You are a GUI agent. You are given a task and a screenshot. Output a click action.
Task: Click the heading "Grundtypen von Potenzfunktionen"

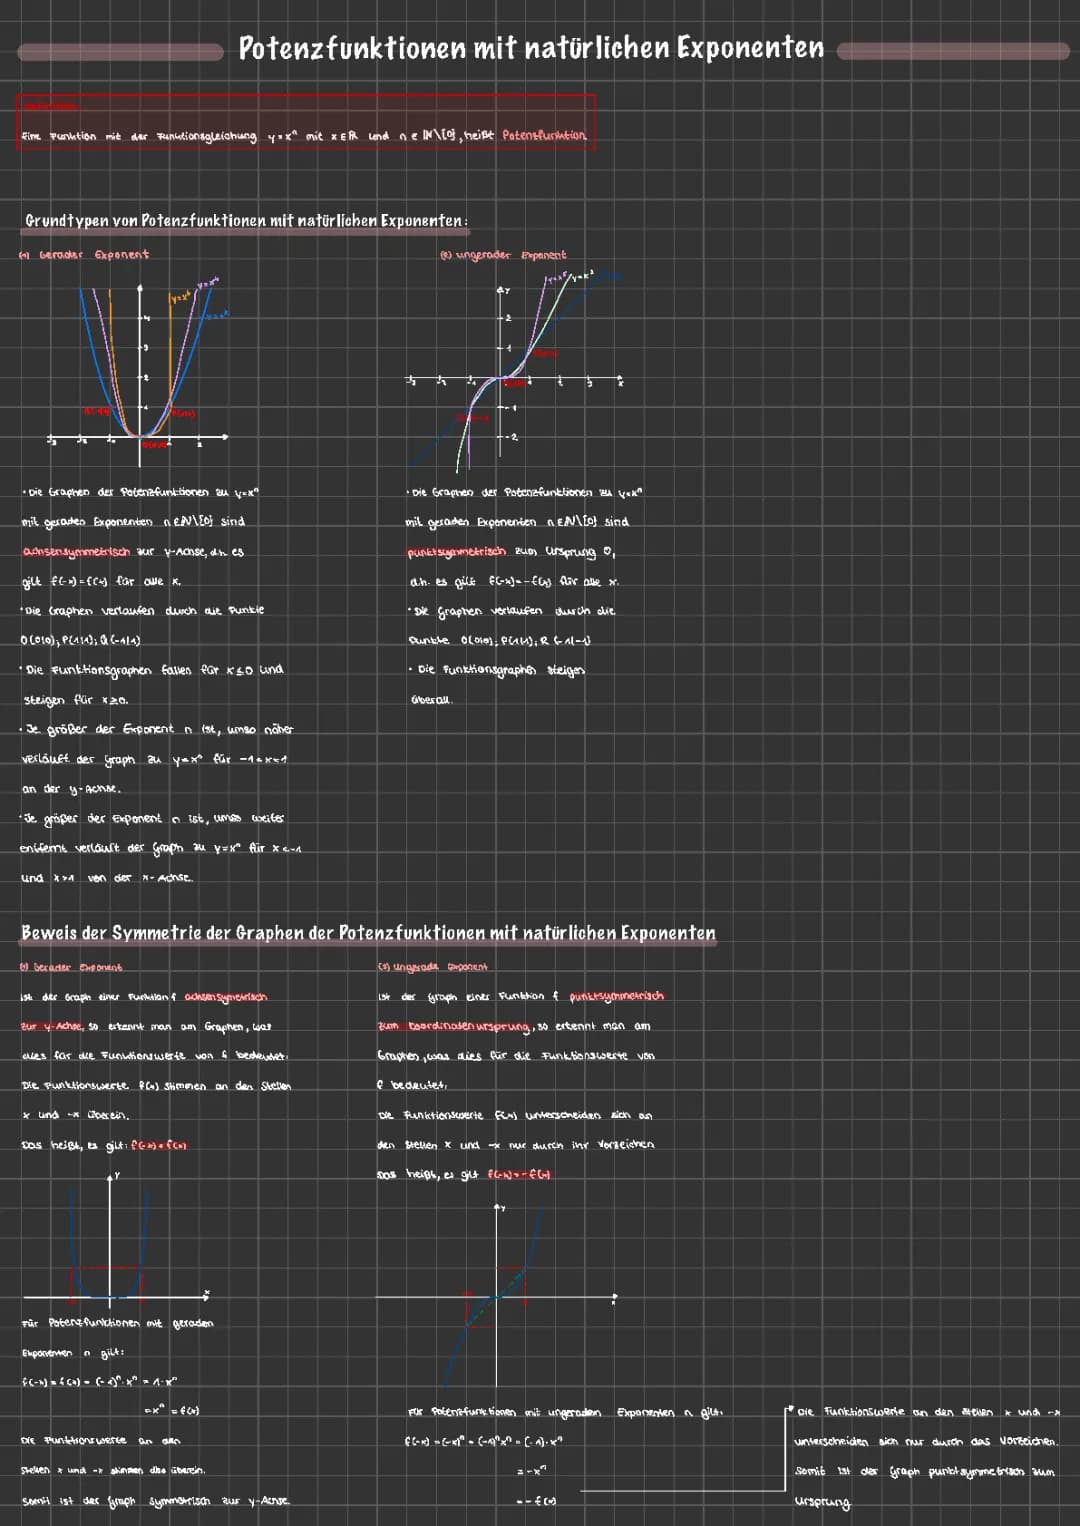[245, 220]
